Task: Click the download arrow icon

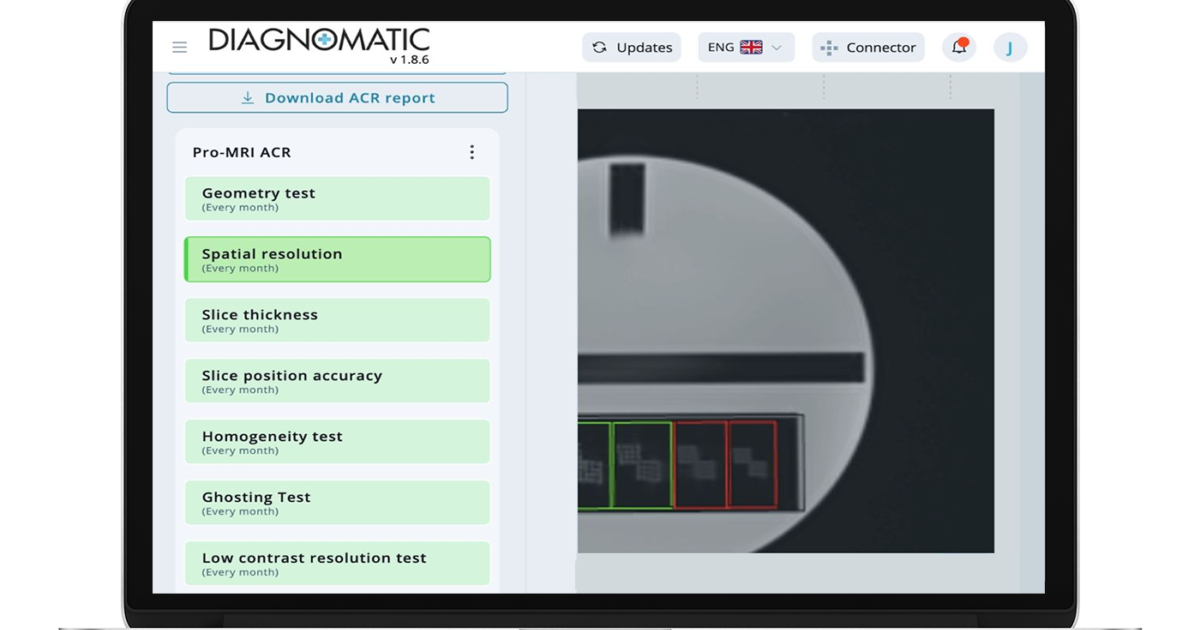Action: click(x=248, y=98)
